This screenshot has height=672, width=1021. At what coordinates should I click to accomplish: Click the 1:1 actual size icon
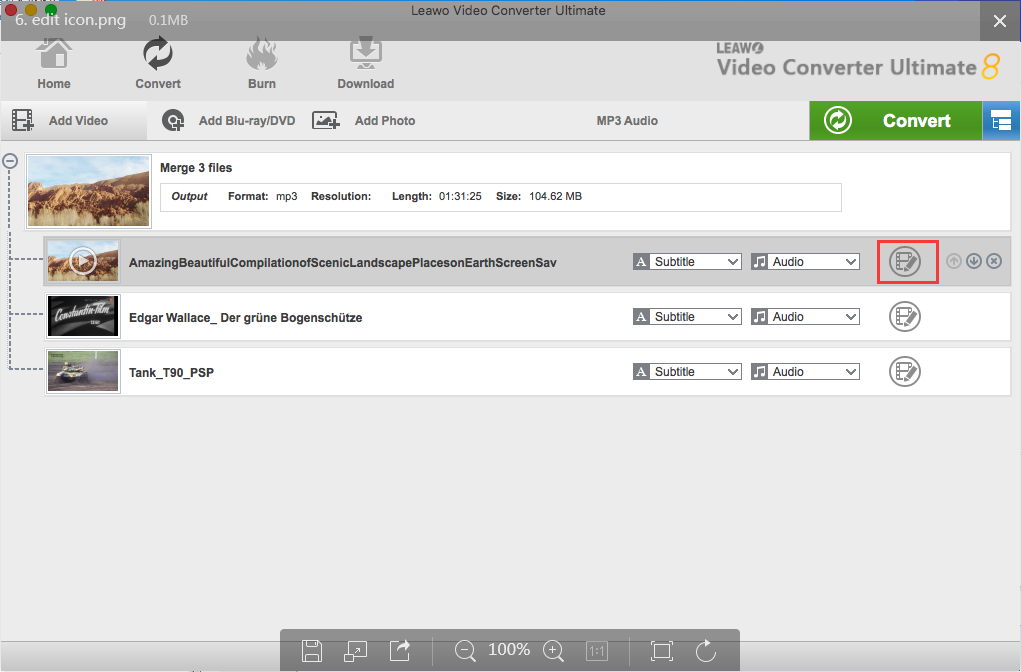(596, 651)
